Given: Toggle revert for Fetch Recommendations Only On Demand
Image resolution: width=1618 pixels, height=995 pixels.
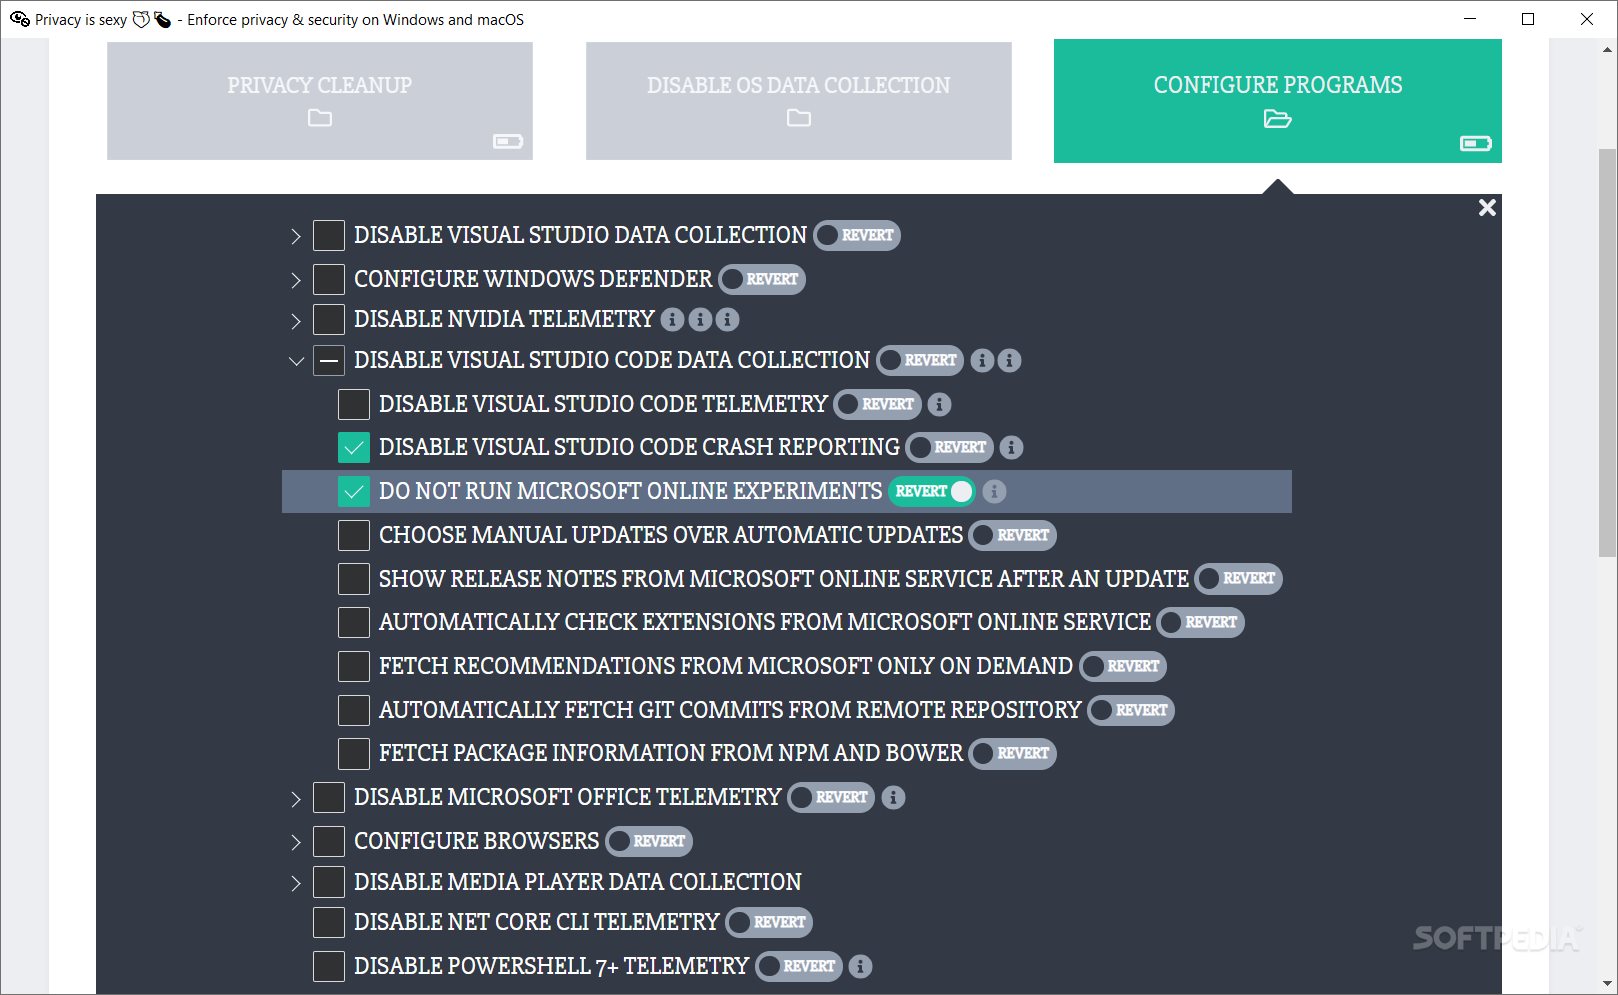Looking at the screenshot, I should [x=1123, y=667].
